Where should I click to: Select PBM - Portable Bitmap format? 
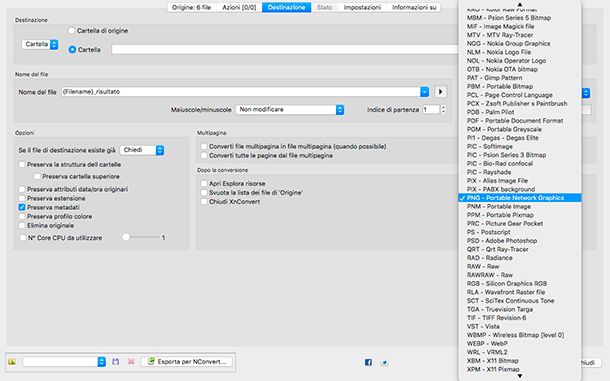click(520, 86)
